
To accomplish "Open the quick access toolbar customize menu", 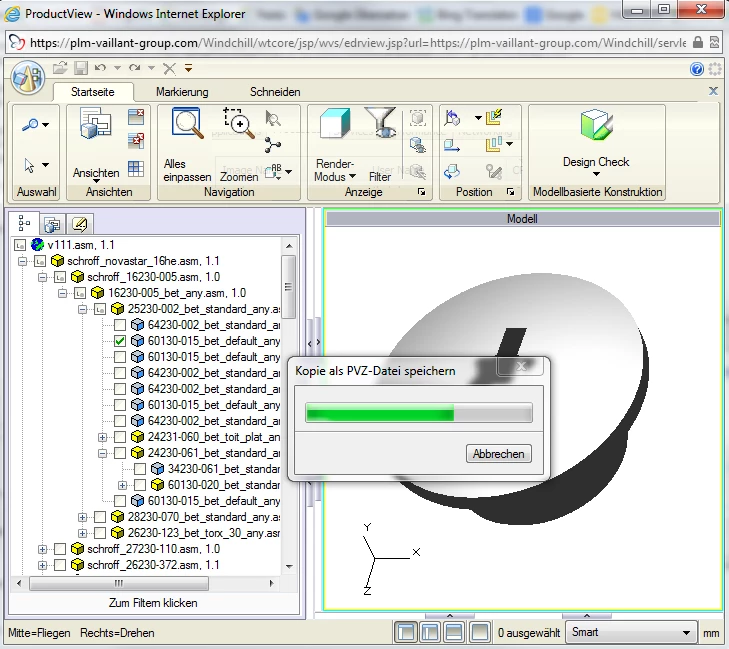I will coord(188,68).
